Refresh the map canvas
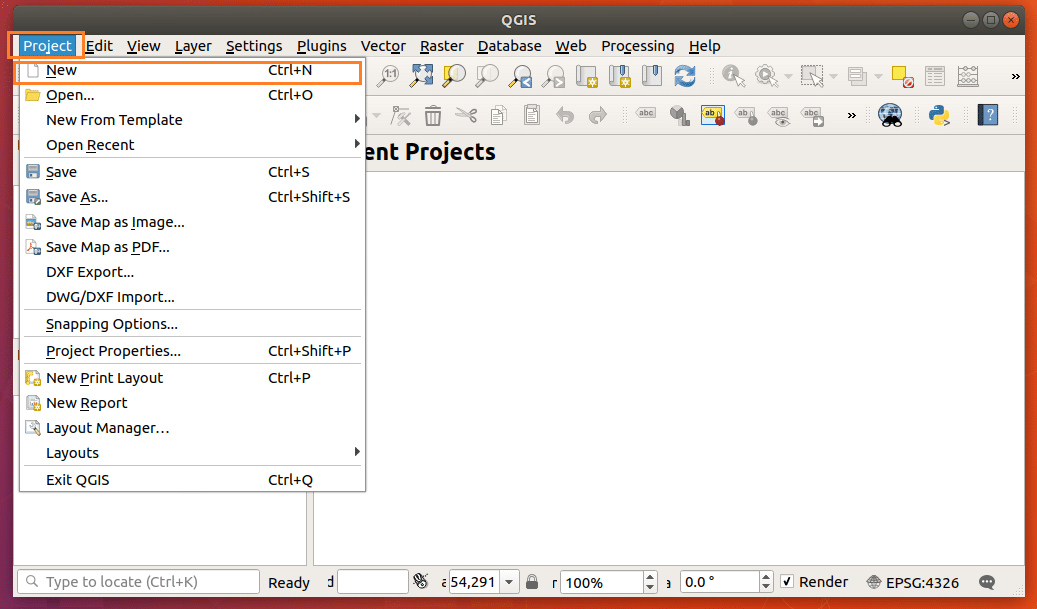Viewport: 1037px width, 609px height. pos(685,76)
